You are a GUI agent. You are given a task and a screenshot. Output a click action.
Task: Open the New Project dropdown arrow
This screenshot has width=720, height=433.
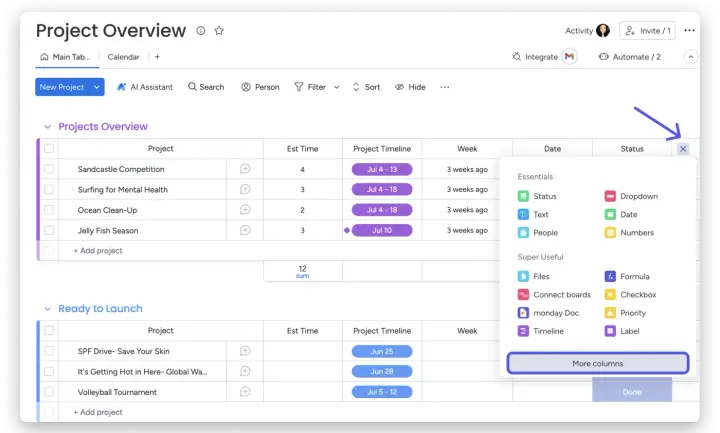(96, 87)
